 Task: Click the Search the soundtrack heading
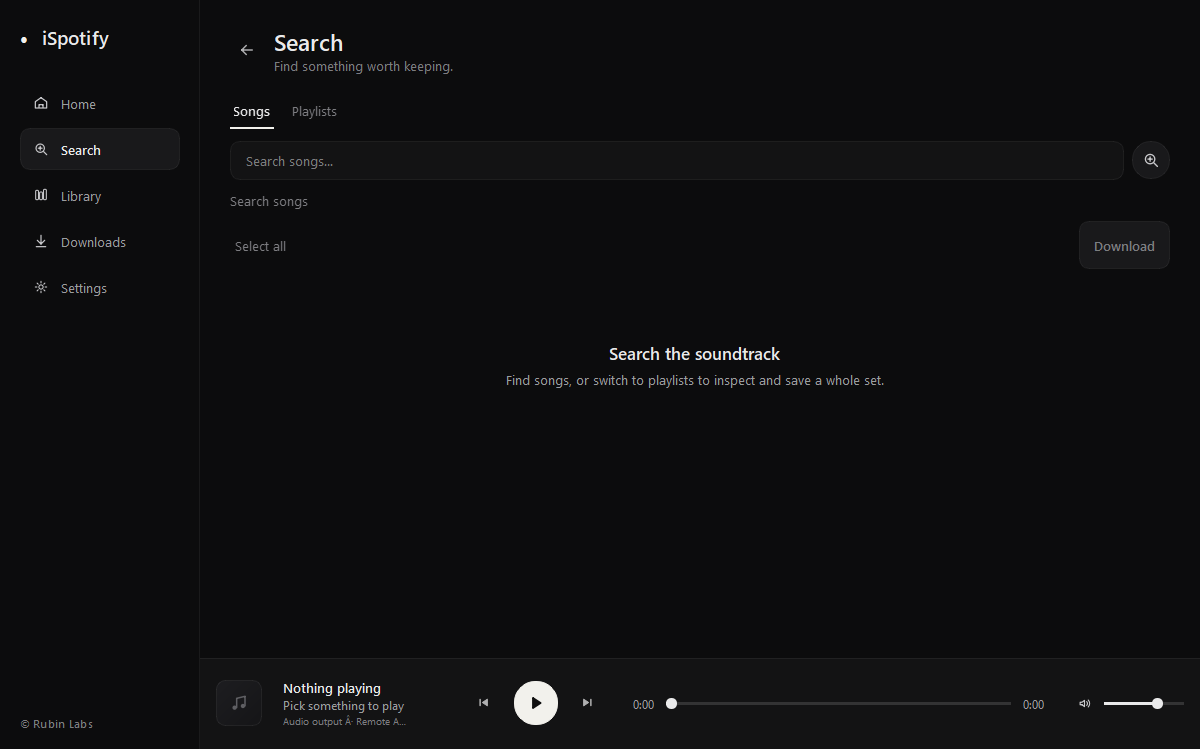click(694, 354)
